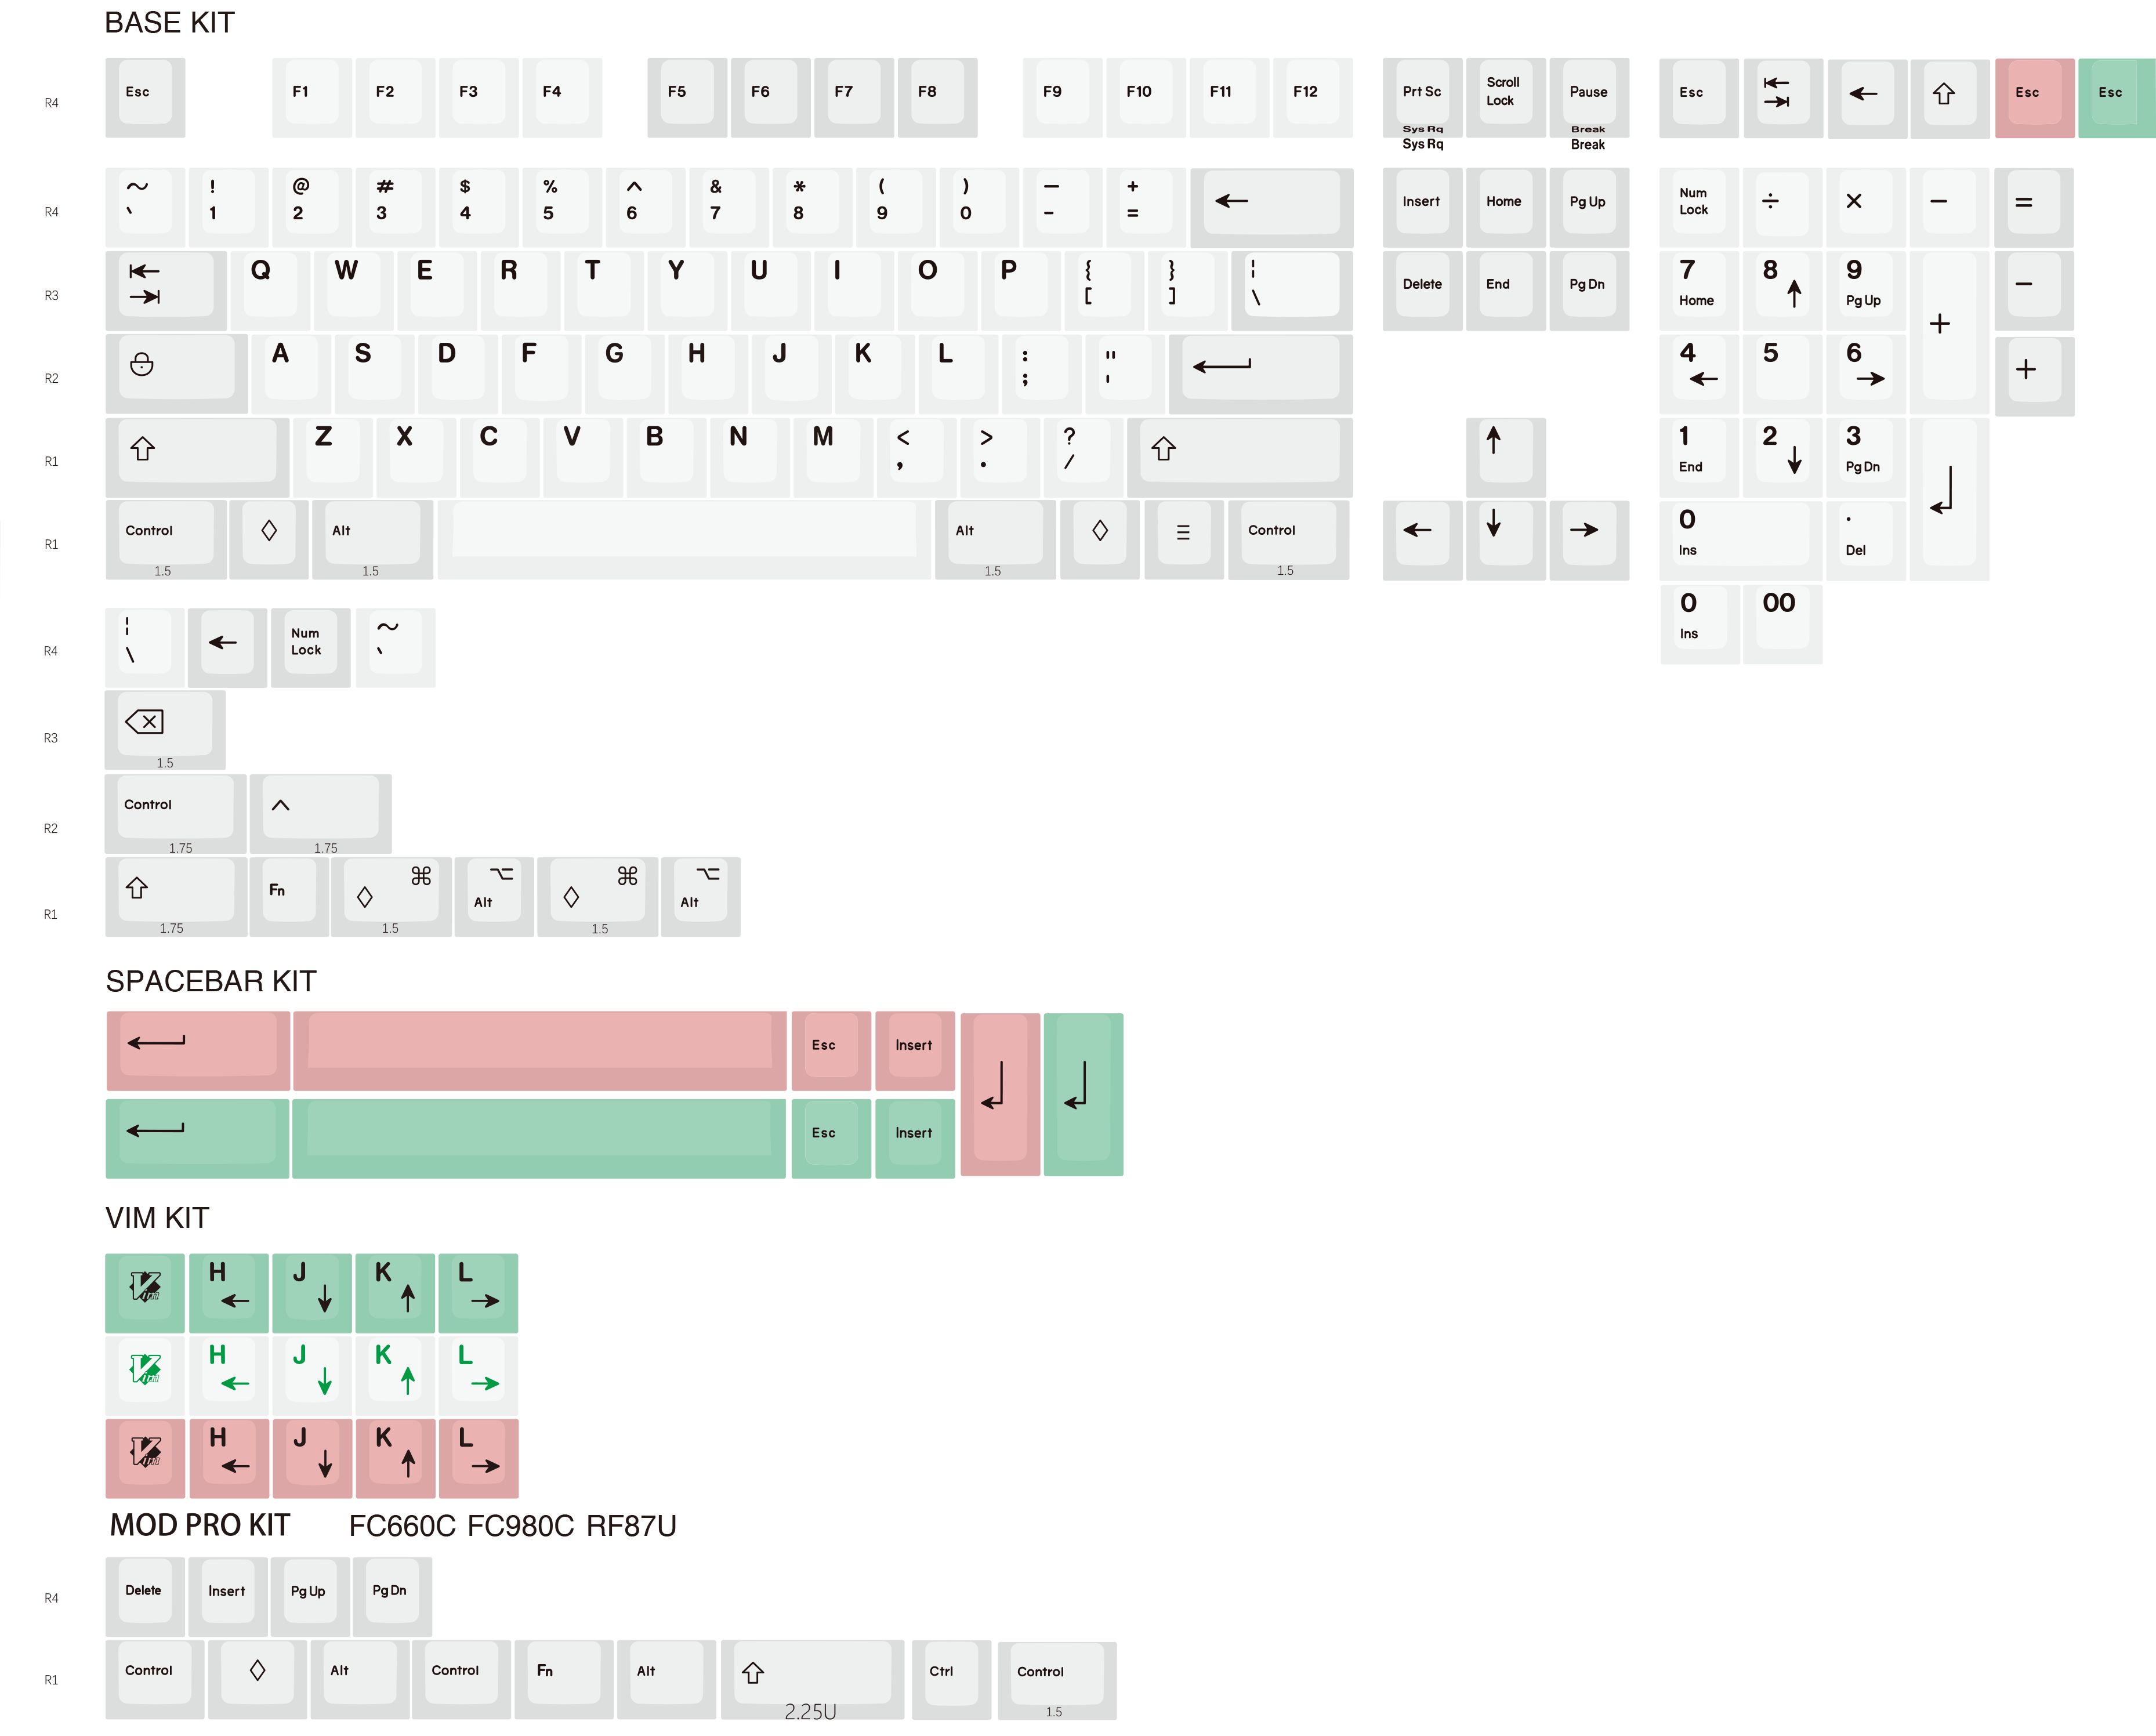The height and width of the screenshot is (1736, 2156).
Task: Click the Control 1.75 key in extras
Action: pos(176,814)
